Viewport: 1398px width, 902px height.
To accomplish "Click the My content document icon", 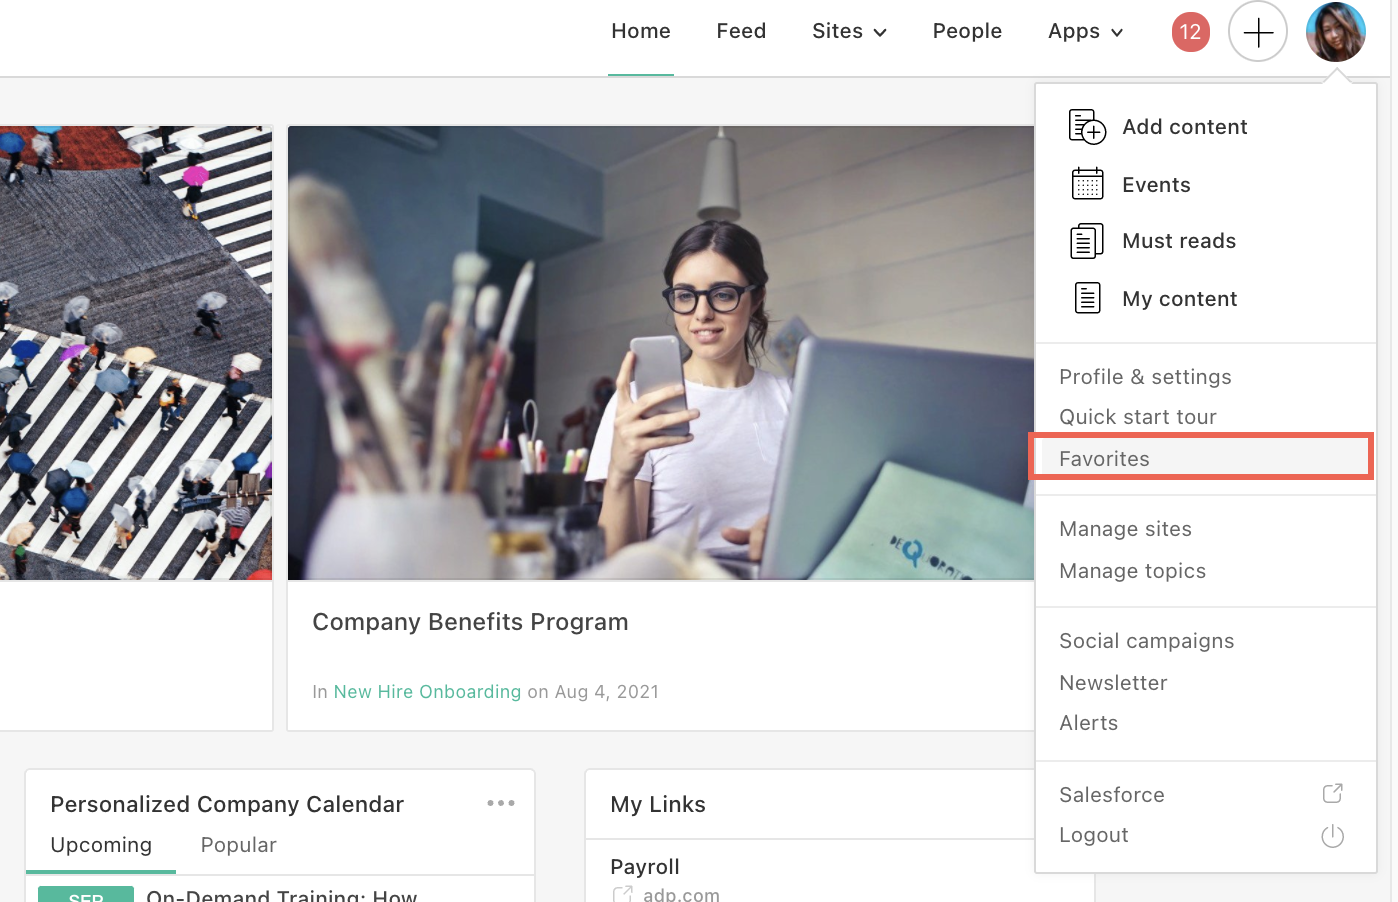I will 1087,298.
